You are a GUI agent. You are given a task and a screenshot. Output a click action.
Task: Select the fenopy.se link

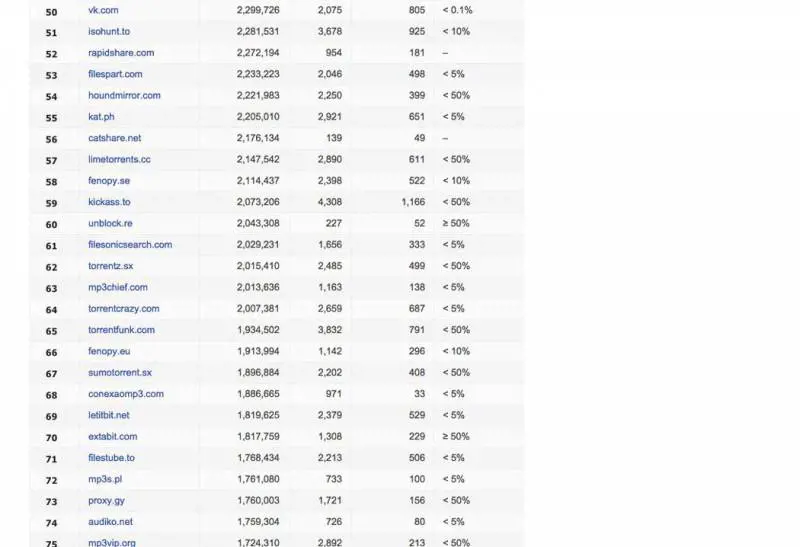click(109, 181)
